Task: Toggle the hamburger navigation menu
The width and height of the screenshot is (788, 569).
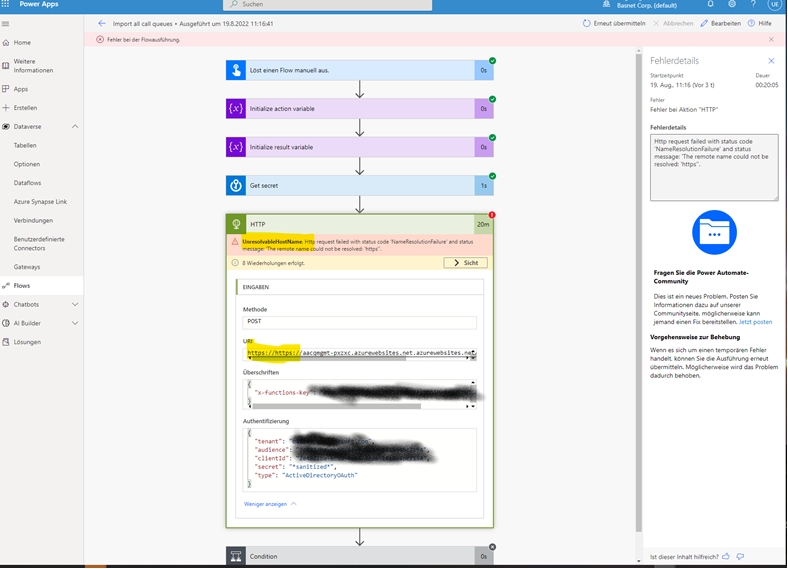Action: coord(6,24)
